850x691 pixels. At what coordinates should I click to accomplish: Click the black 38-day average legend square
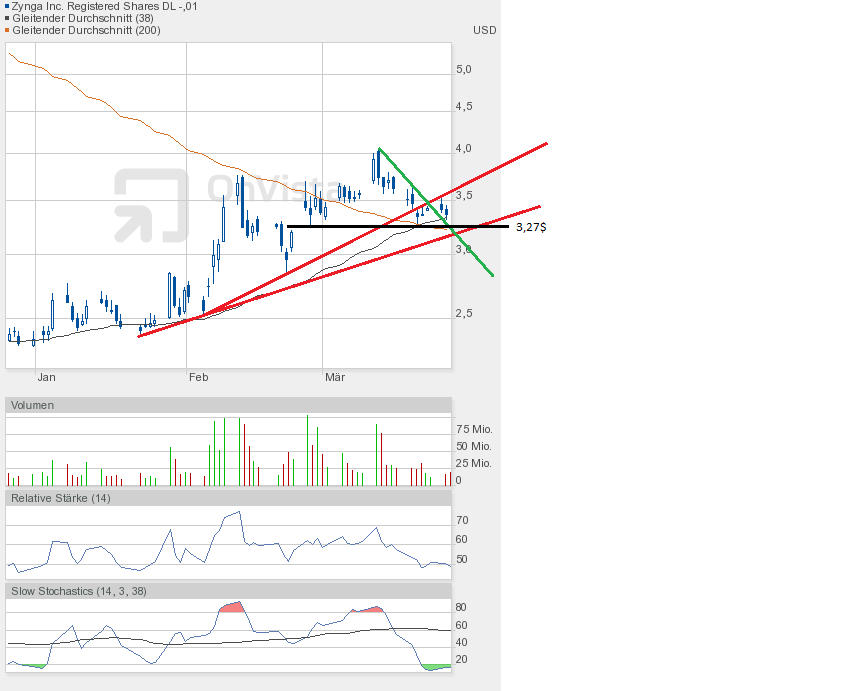coord(7,18)
